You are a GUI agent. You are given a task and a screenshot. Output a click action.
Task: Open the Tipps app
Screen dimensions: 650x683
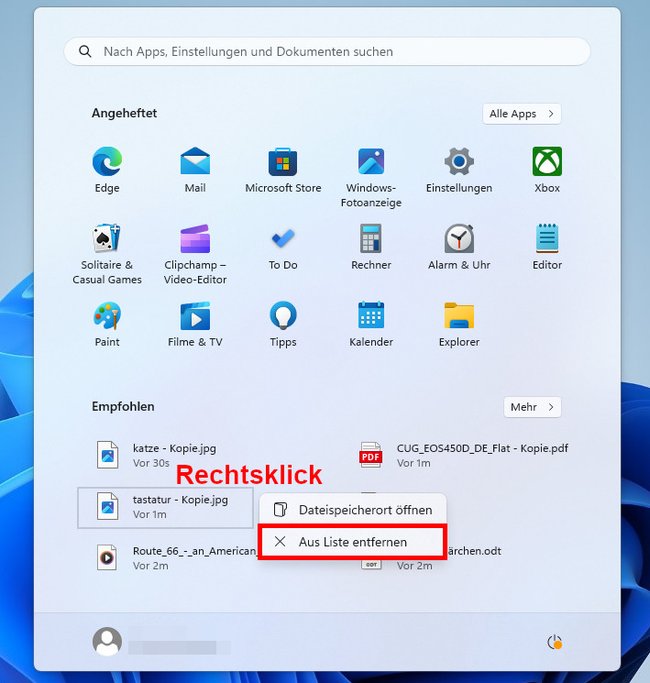(x=283, y=315)
